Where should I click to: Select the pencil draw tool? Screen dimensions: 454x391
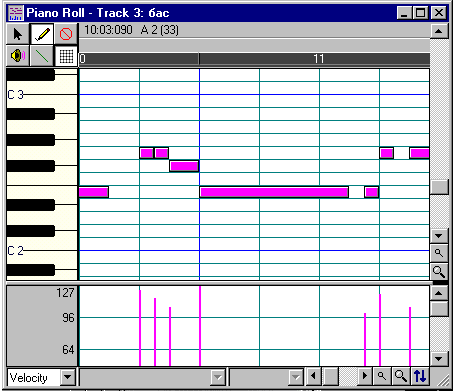(x=42, y=34)
